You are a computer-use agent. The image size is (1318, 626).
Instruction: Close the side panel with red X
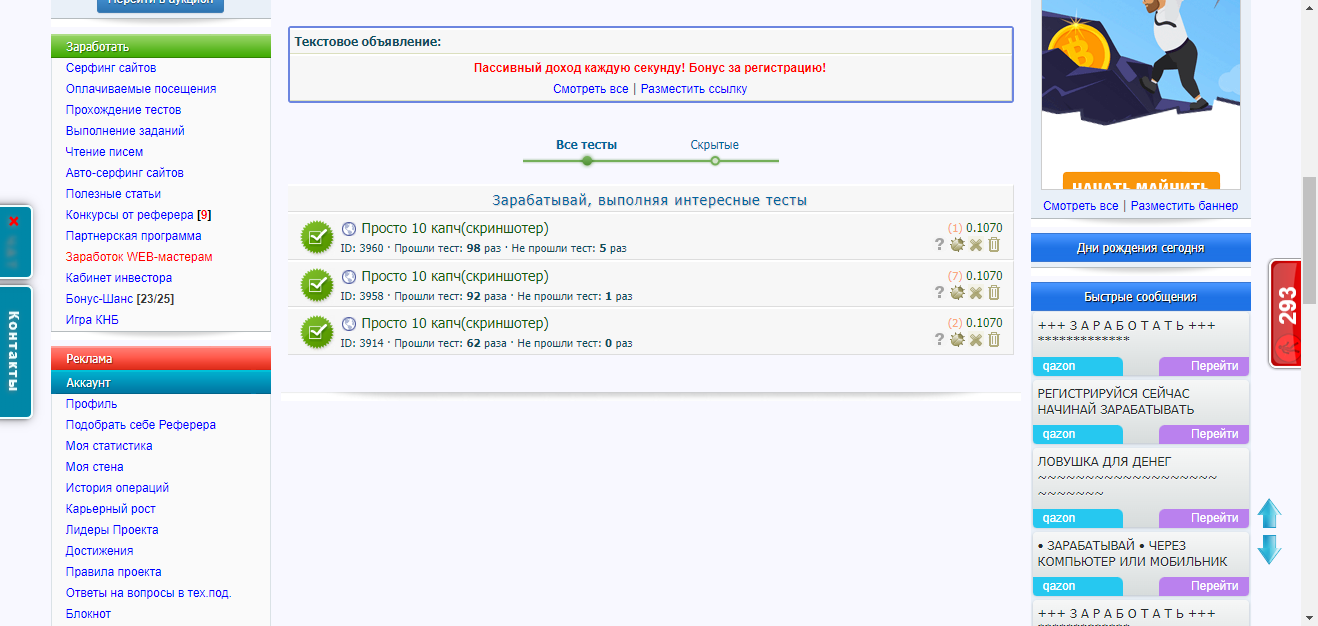14,221
